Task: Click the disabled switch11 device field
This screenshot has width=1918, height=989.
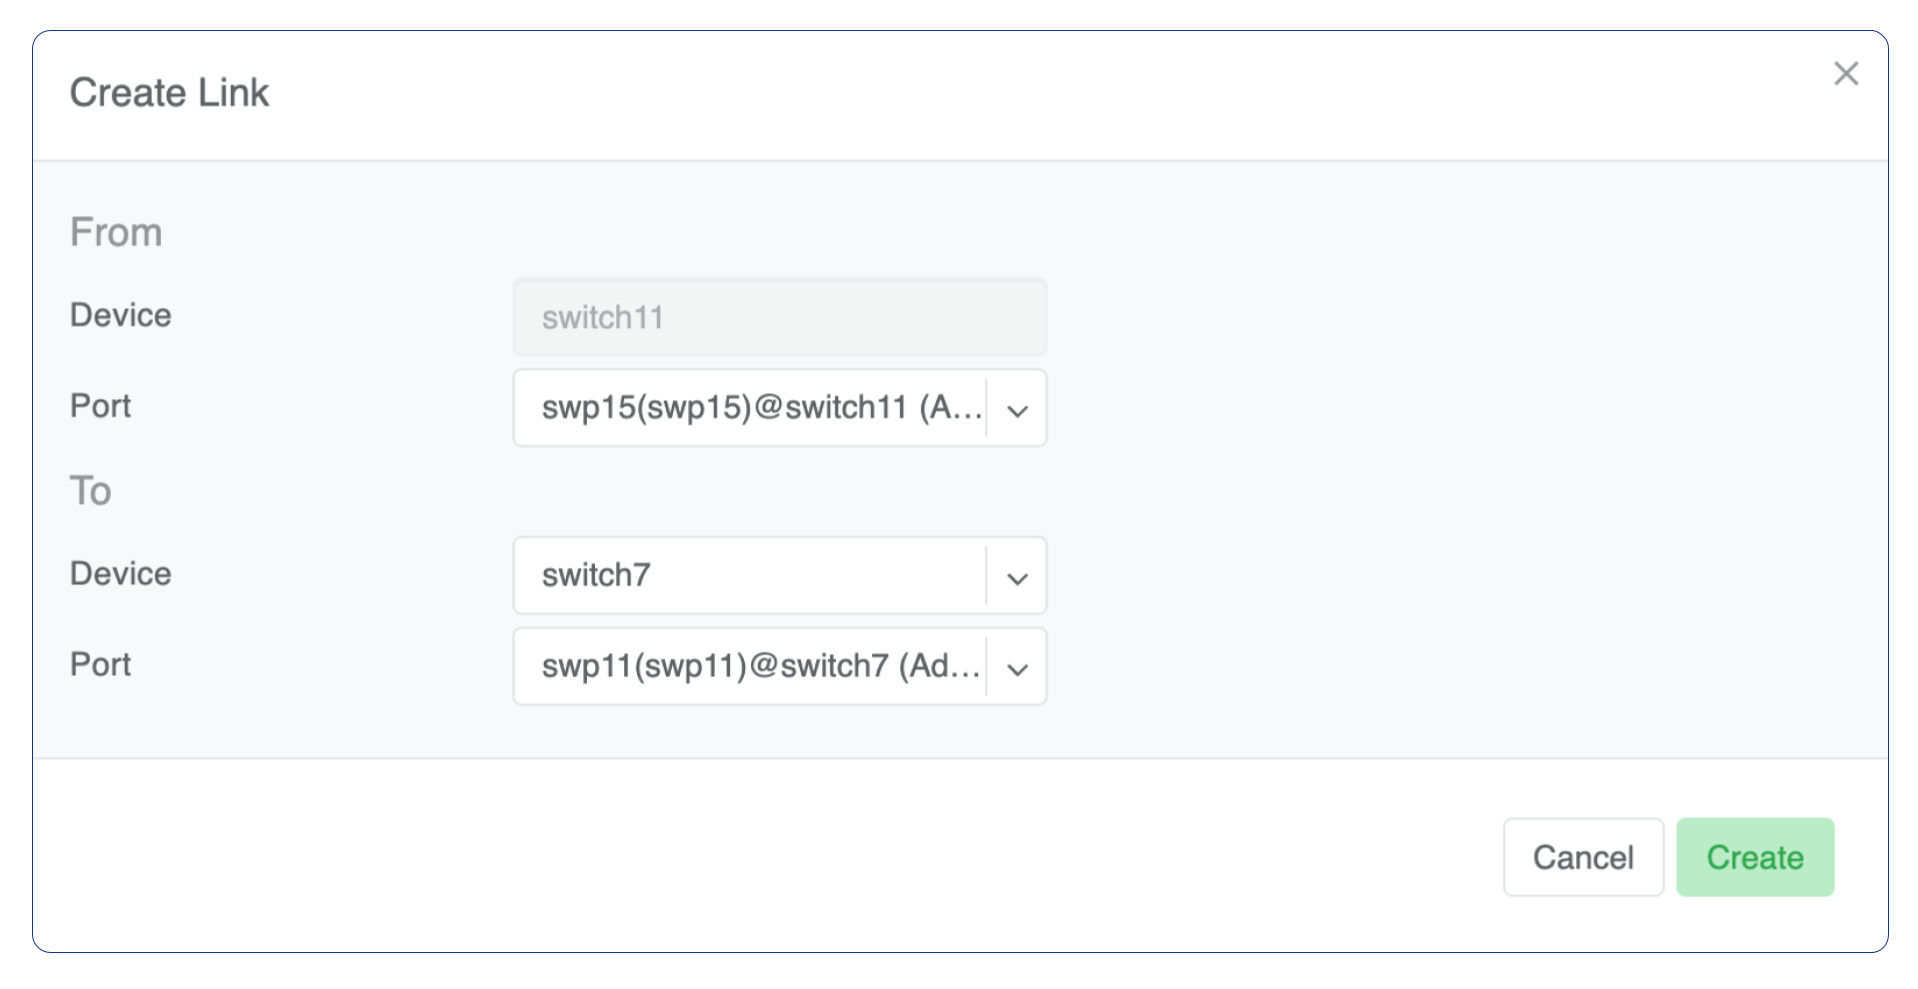Action: [779, 318]
